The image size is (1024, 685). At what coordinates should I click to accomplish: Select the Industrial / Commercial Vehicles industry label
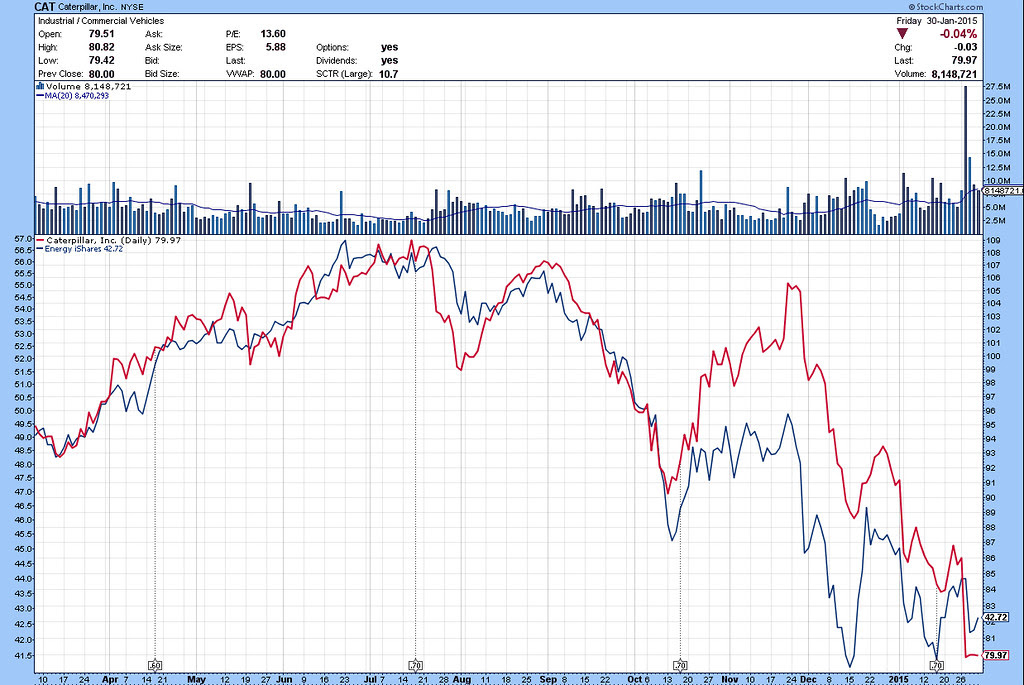[x=101, y=21]
